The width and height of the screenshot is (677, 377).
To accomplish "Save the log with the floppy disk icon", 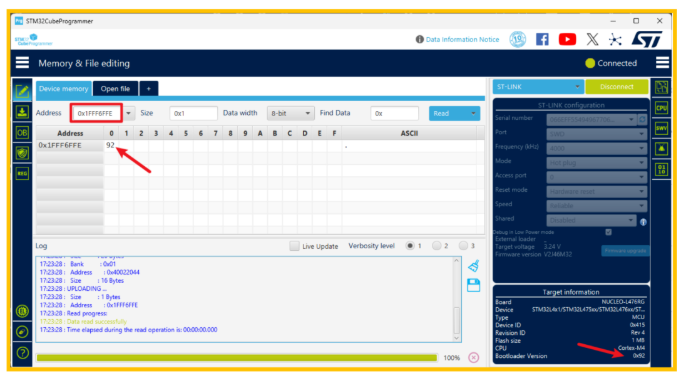I will pos(474,285).
